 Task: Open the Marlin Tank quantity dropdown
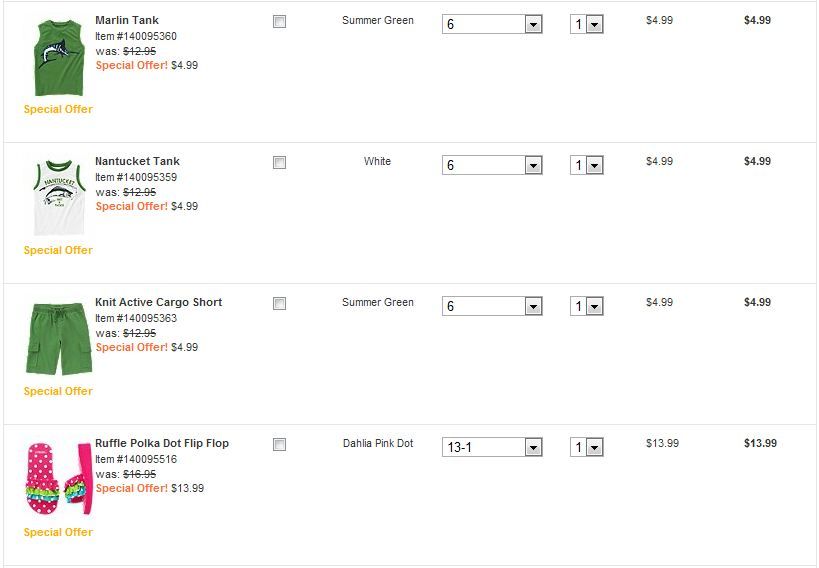pos(587,24)
